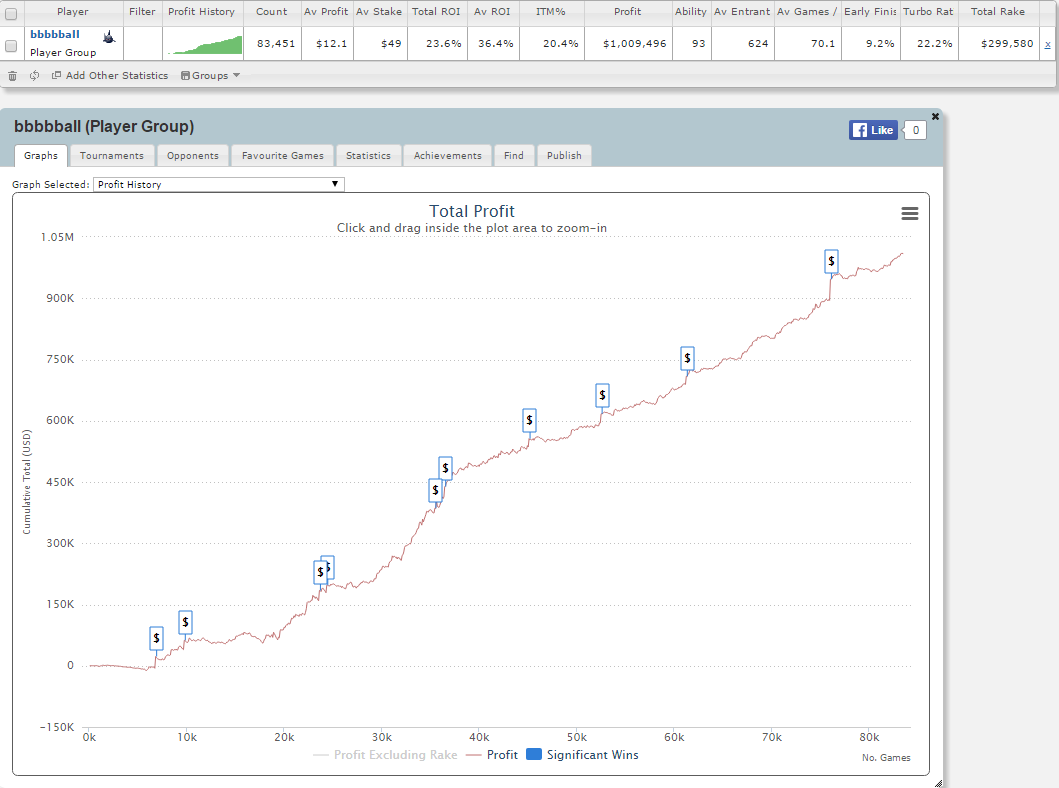Toggle the Profit legend series
Screen dimensions: 1059x788
coord(492,755)
